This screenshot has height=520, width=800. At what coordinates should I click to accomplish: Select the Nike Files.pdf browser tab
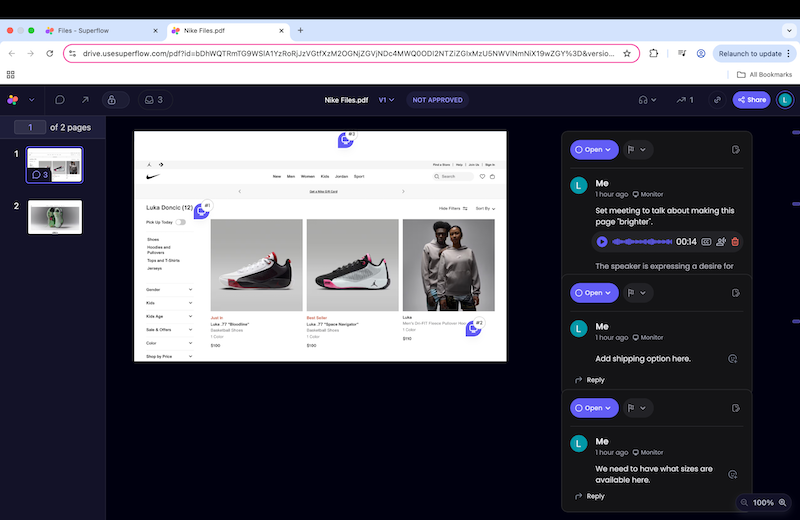[x=228, y=31]
